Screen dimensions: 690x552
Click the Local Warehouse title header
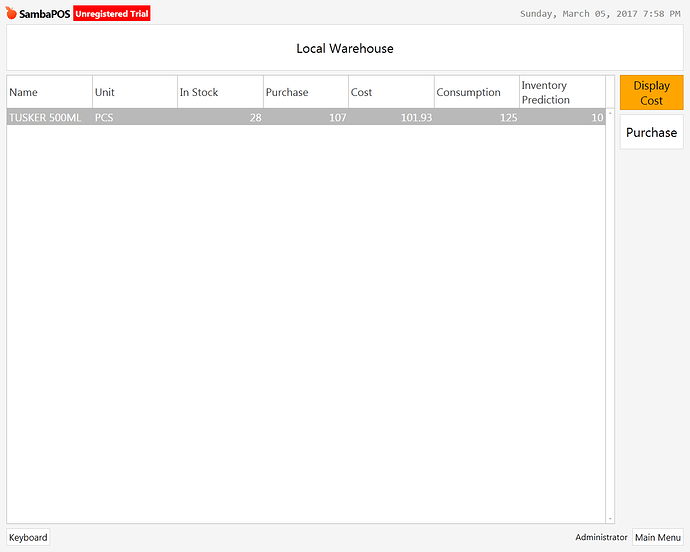coord(345,48)
